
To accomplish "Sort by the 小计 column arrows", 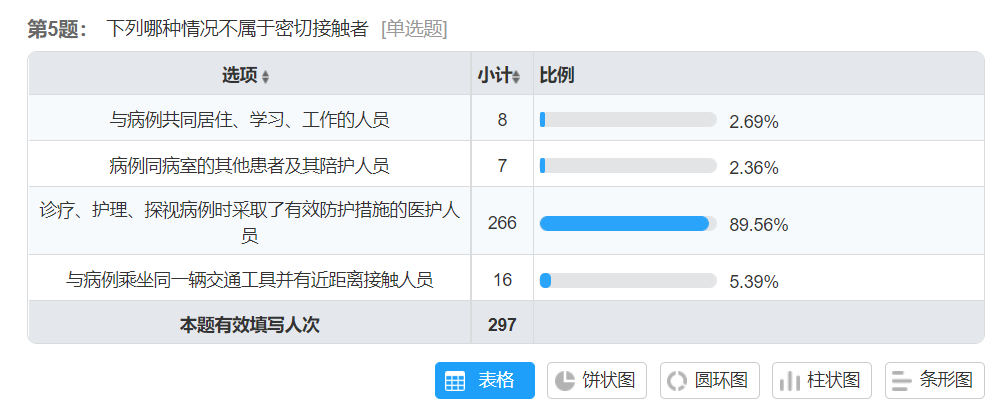I will coord(516,77).
